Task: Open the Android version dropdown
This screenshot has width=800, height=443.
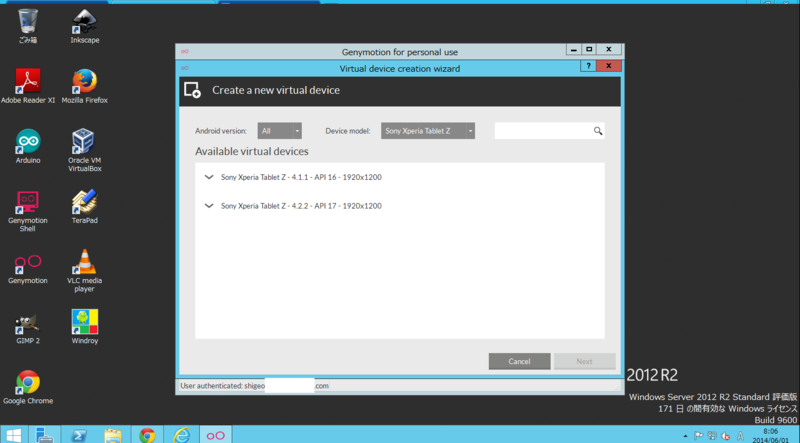Action: tap(280, 131)
